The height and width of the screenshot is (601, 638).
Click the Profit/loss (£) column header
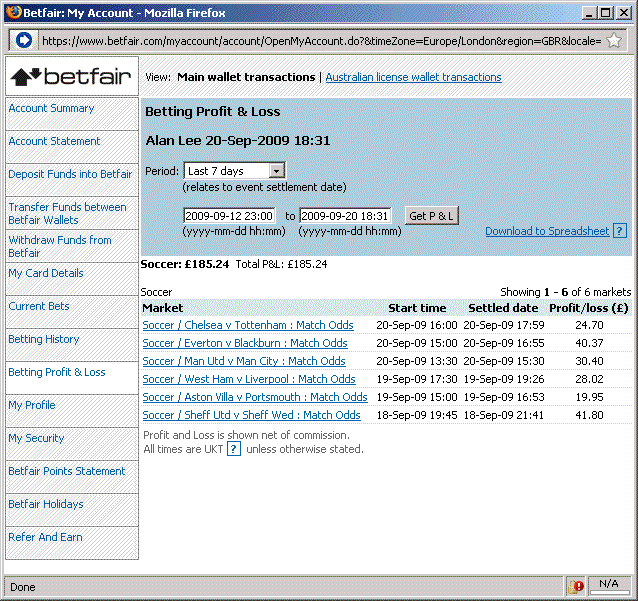(x=589, y=308)
